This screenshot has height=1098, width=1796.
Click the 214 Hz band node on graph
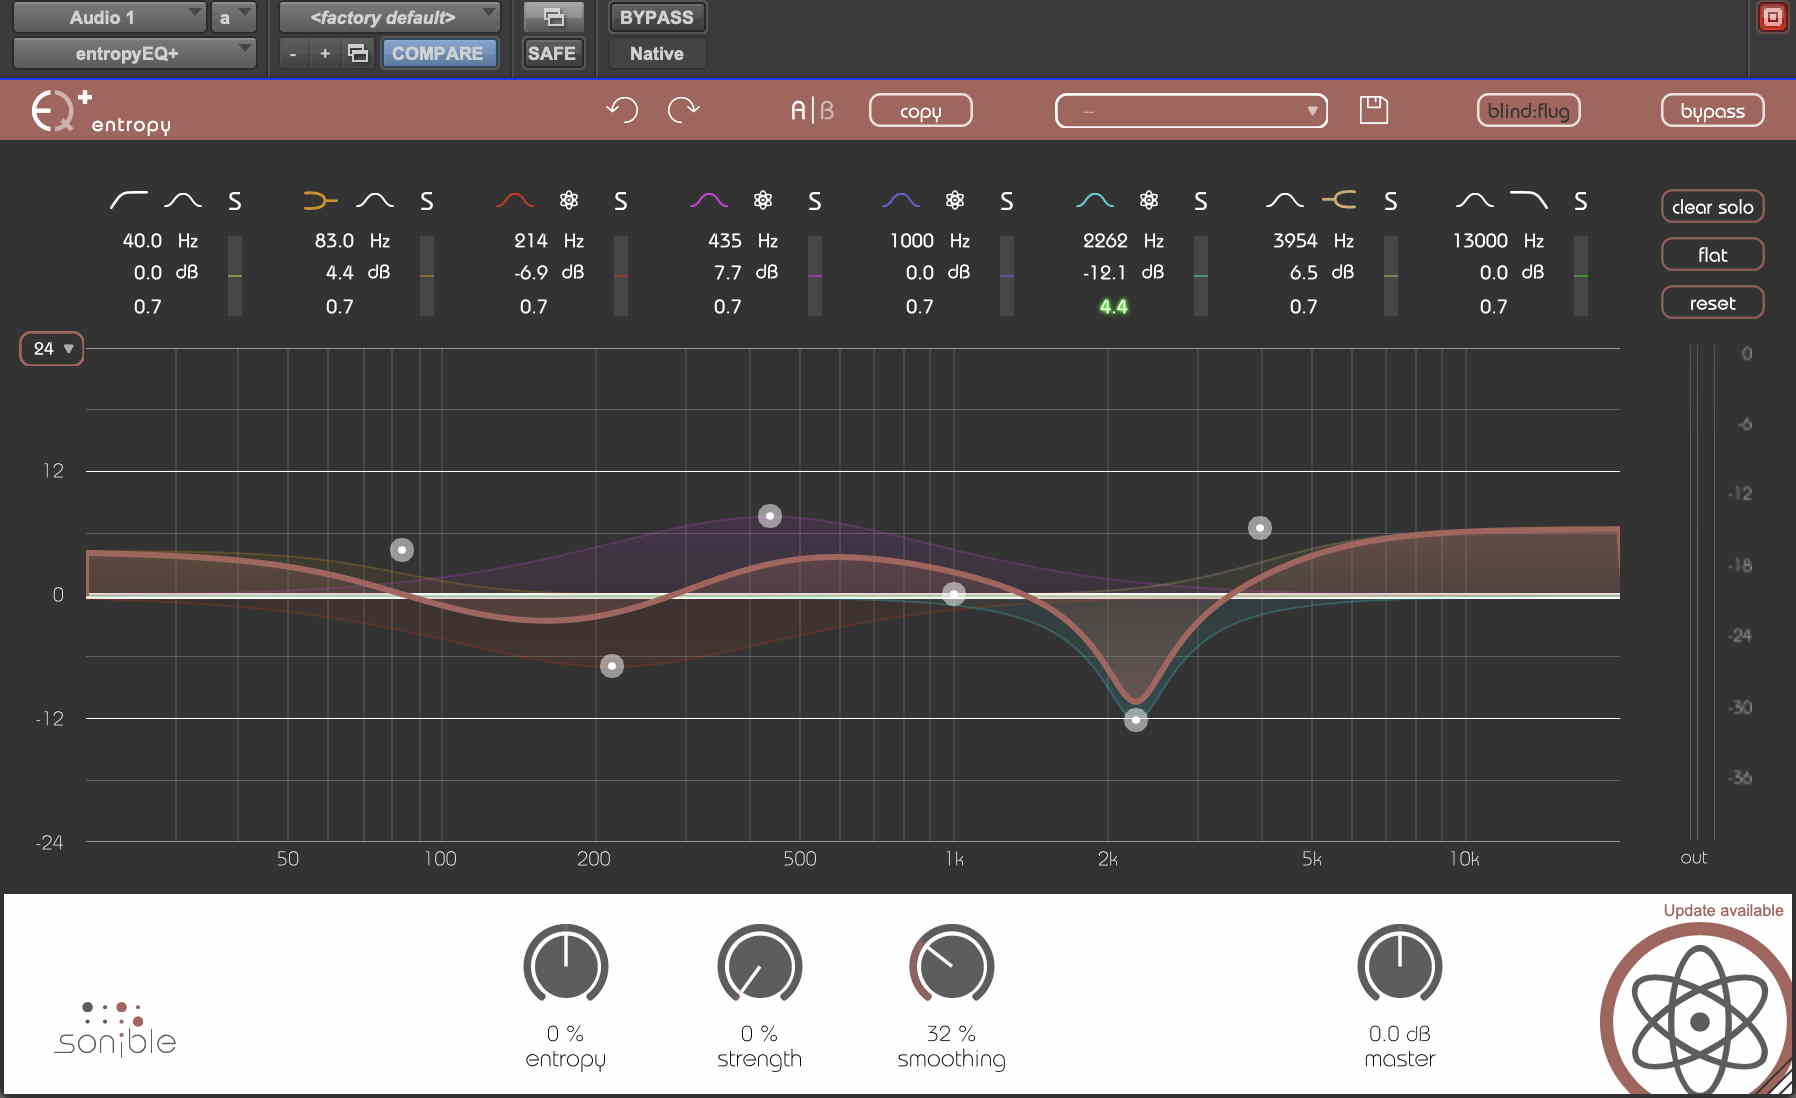coord(611,666)
